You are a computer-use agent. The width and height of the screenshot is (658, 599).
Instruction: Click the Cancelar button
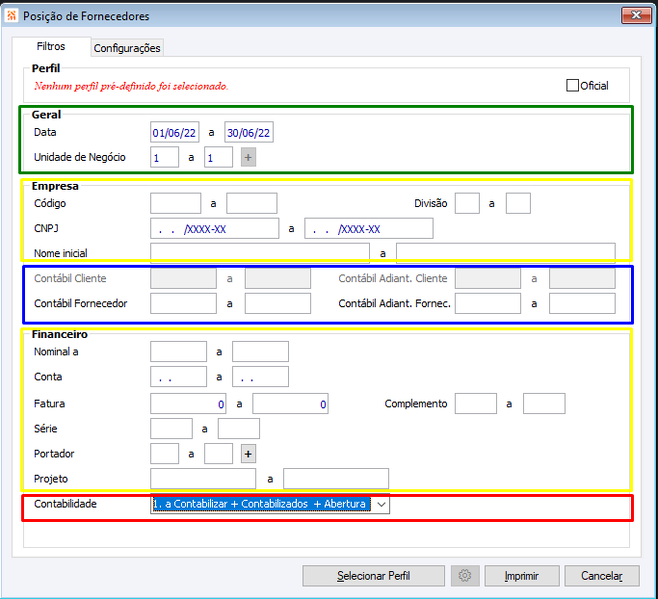602,575
